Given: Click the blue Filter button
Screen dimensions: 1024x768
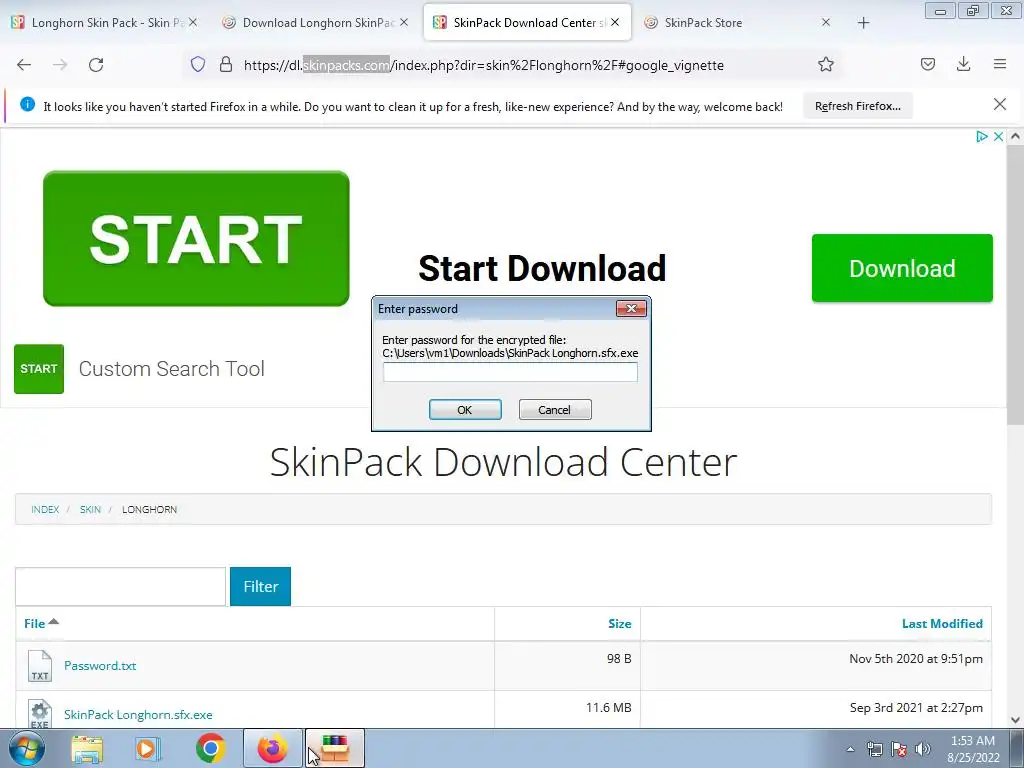Looking at the screenshot, I should [261, 586].
